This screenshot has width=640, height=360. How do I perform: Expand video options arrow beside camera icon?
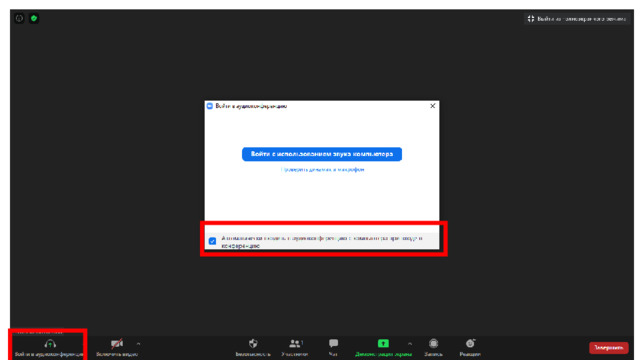(x=138, y=344)
